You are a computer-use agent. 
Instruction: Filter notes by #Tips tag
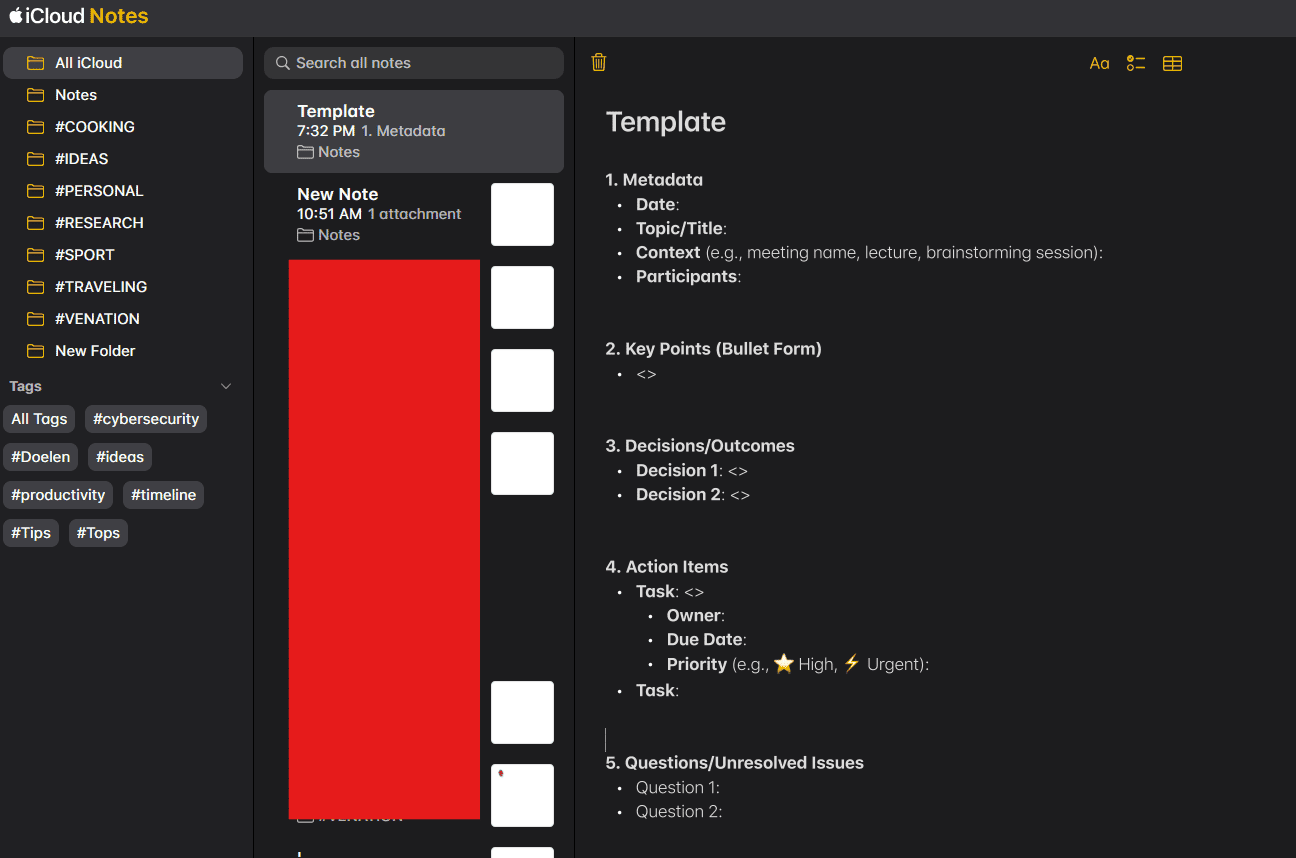31,533
